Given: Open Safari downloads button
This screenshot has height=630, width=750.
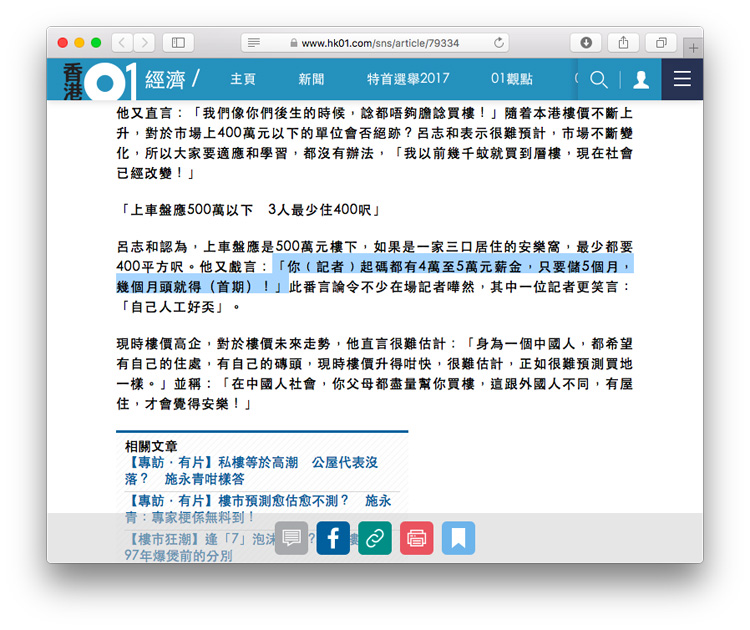Looking at the screenshot, I should tap(586, 43).
